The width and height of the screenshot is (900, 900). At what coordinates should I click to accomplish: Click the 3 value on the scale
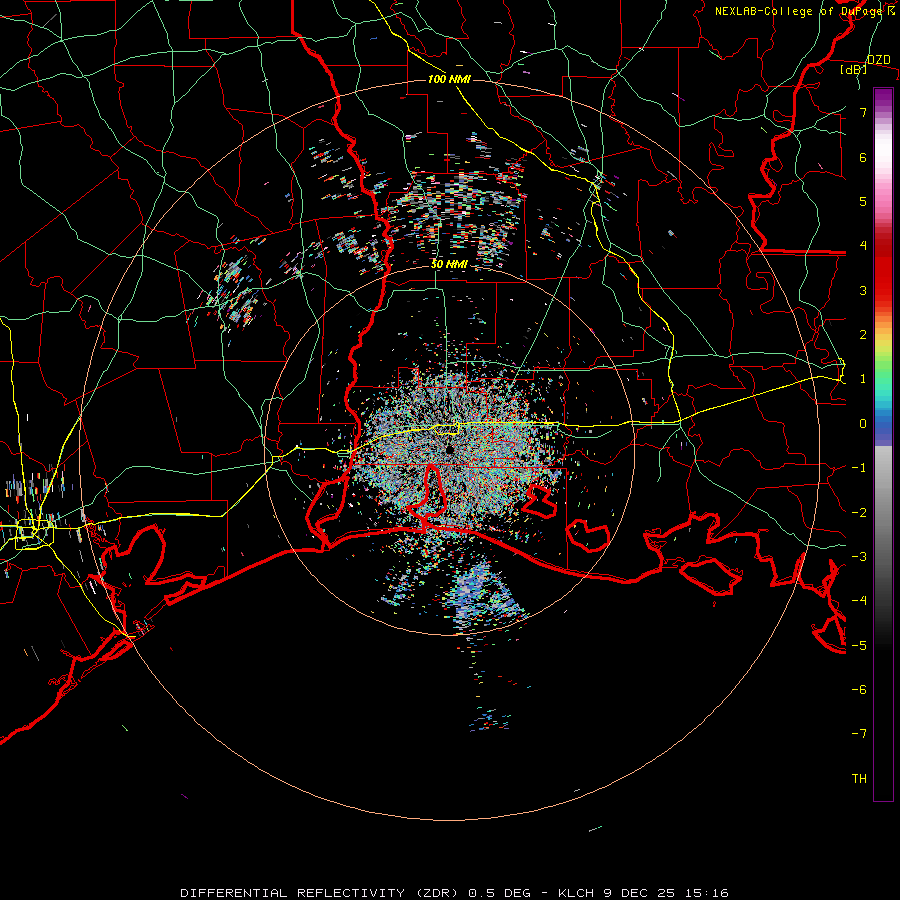(x=863, y=290)
